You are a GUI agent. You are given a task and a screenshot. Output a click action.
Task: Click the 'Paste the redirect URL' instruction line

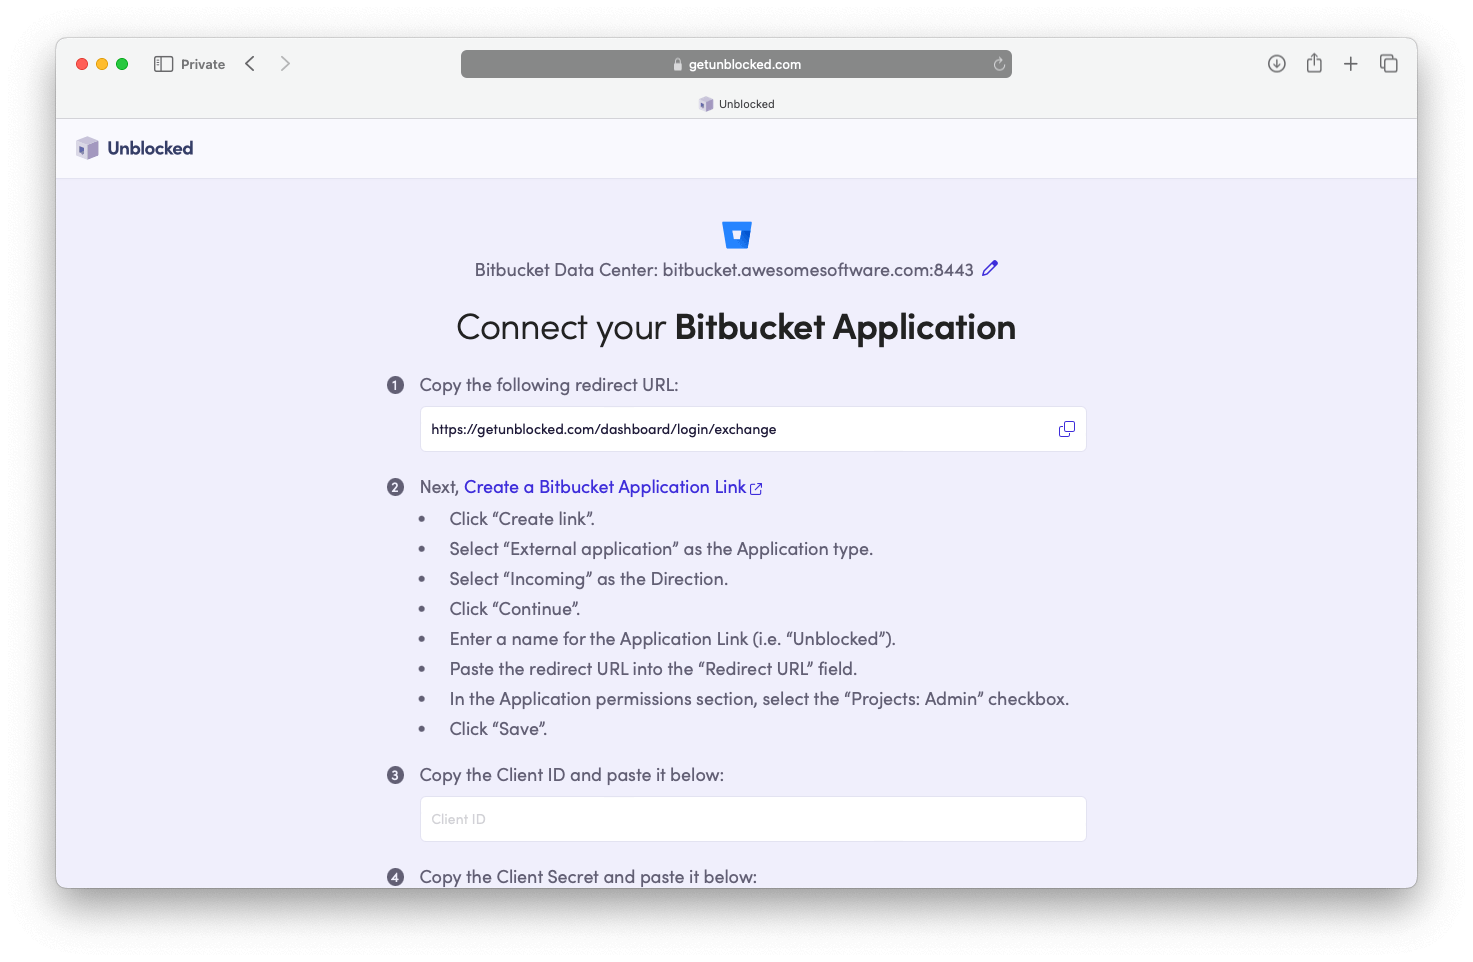tap(653, 669)
